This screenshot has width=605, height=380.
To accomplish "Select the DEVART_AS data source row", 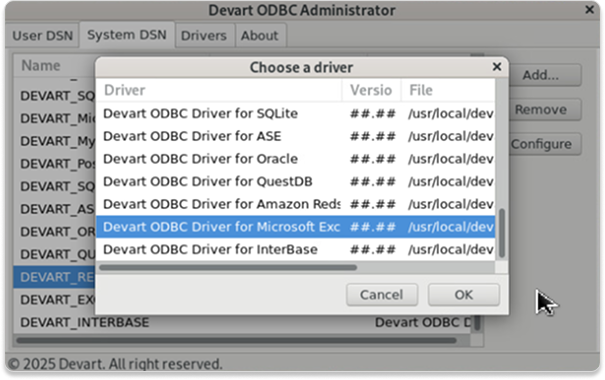I will [x=54, y=209].
